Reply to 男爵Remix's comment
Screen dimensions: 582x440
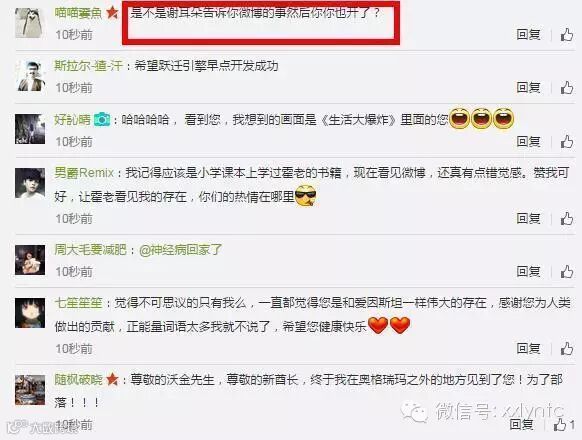[528, 218]
